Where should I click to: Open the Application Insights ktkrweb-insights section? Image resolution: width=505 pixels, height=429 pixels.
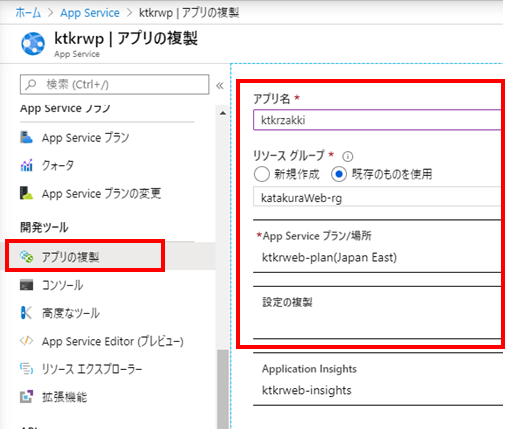(378, 379)
